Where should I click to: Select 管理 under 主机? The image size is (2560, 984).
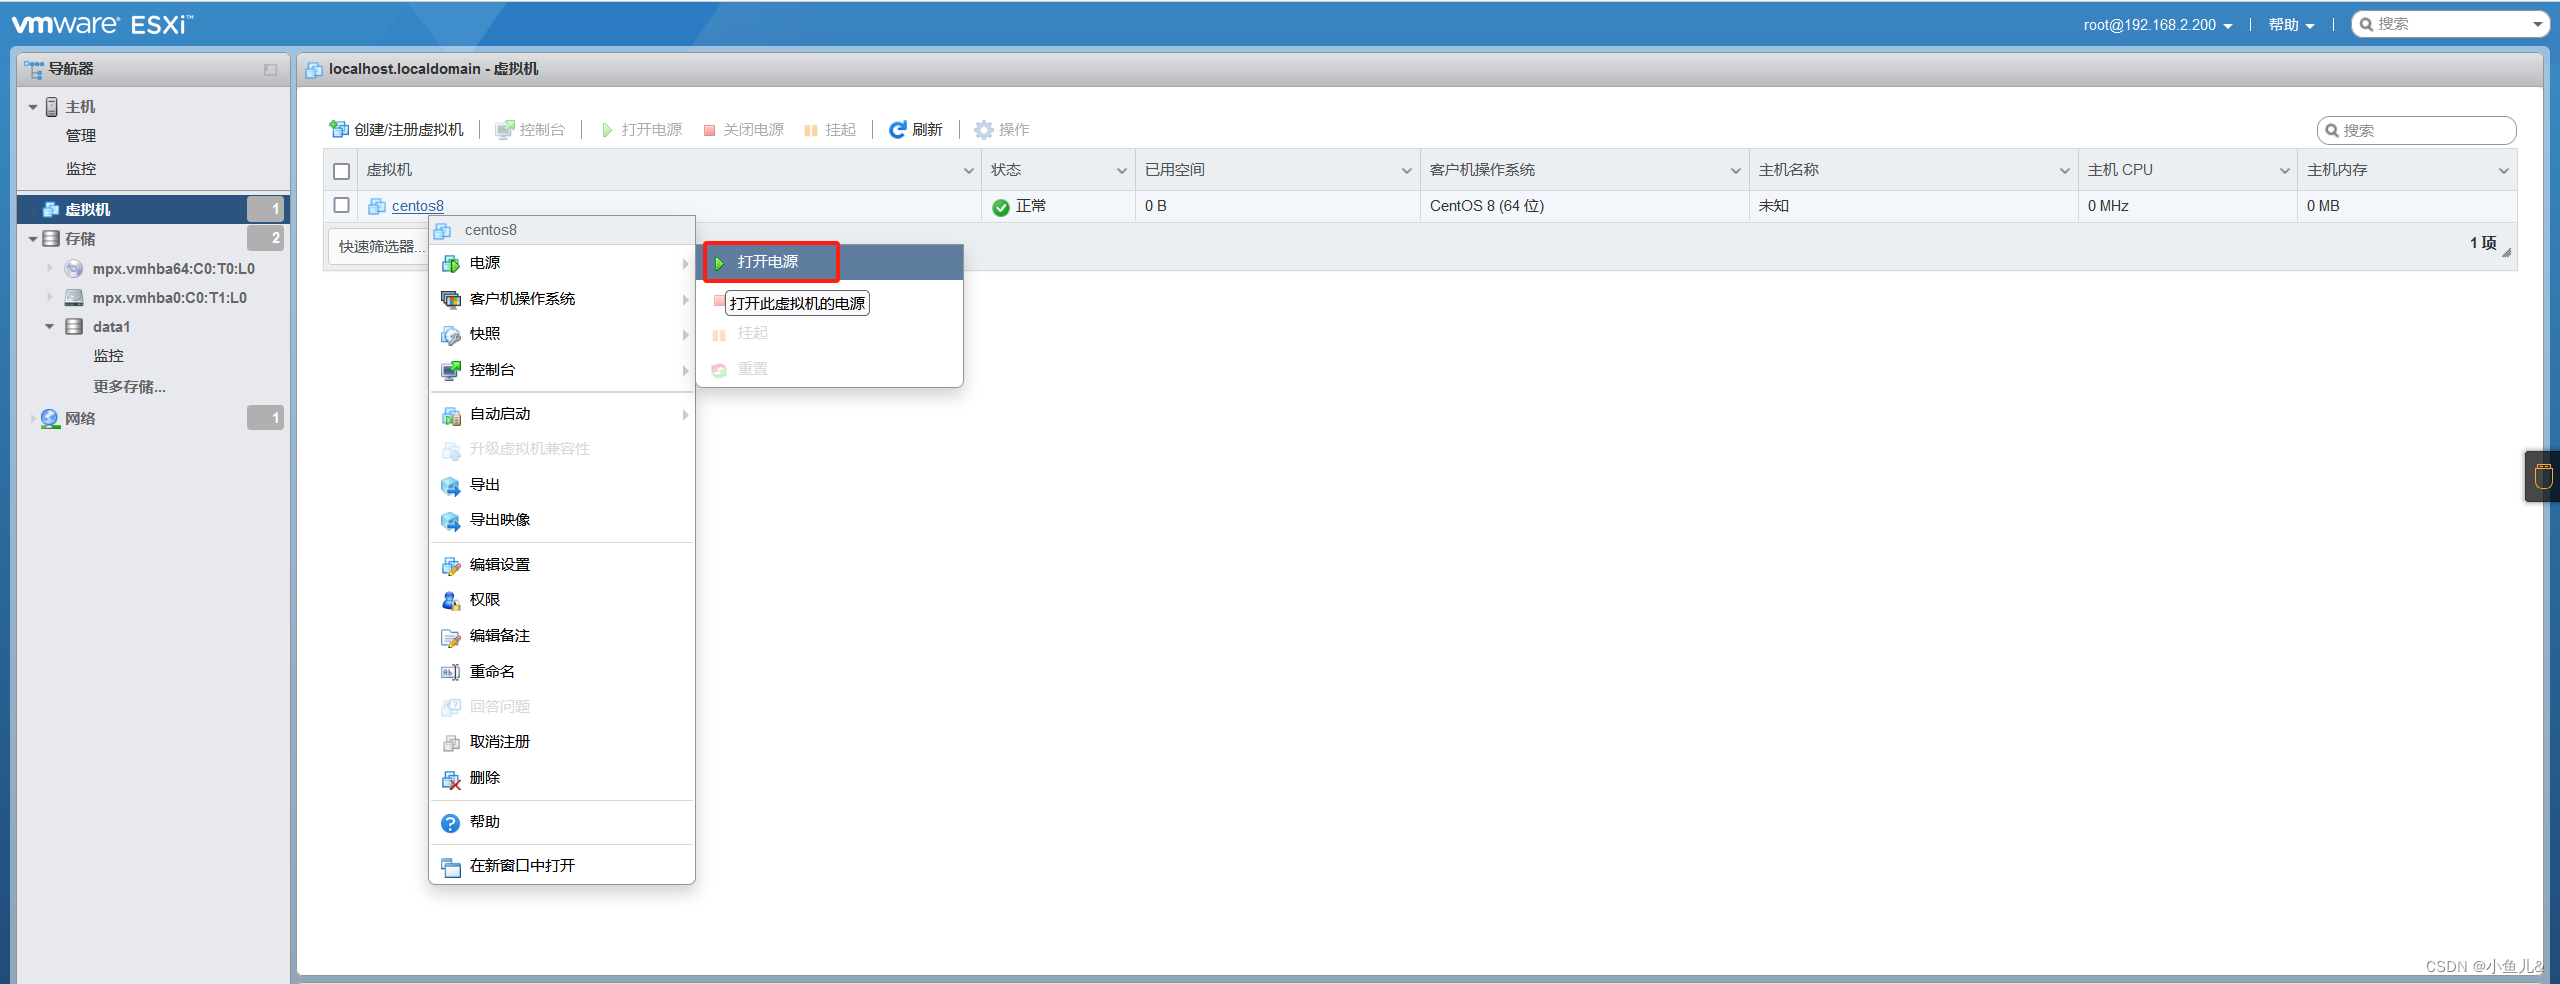(x=81, y=136)
